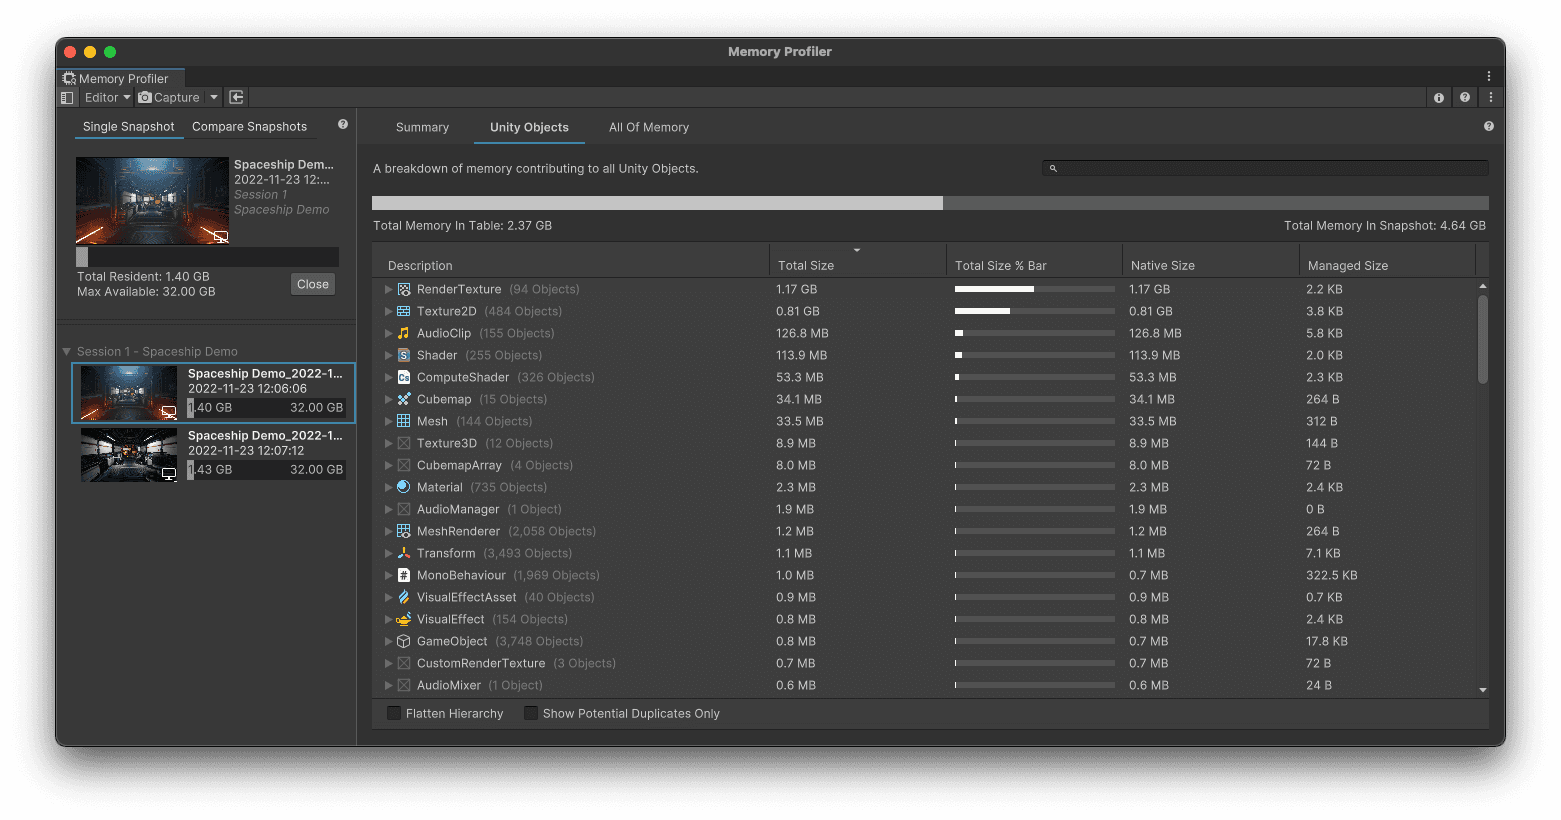Select the 12:06:06 Spaceship Demo snapshot thumbnail
The height and width of the screenshot is (820, 1561).
[x=129, y=393]
